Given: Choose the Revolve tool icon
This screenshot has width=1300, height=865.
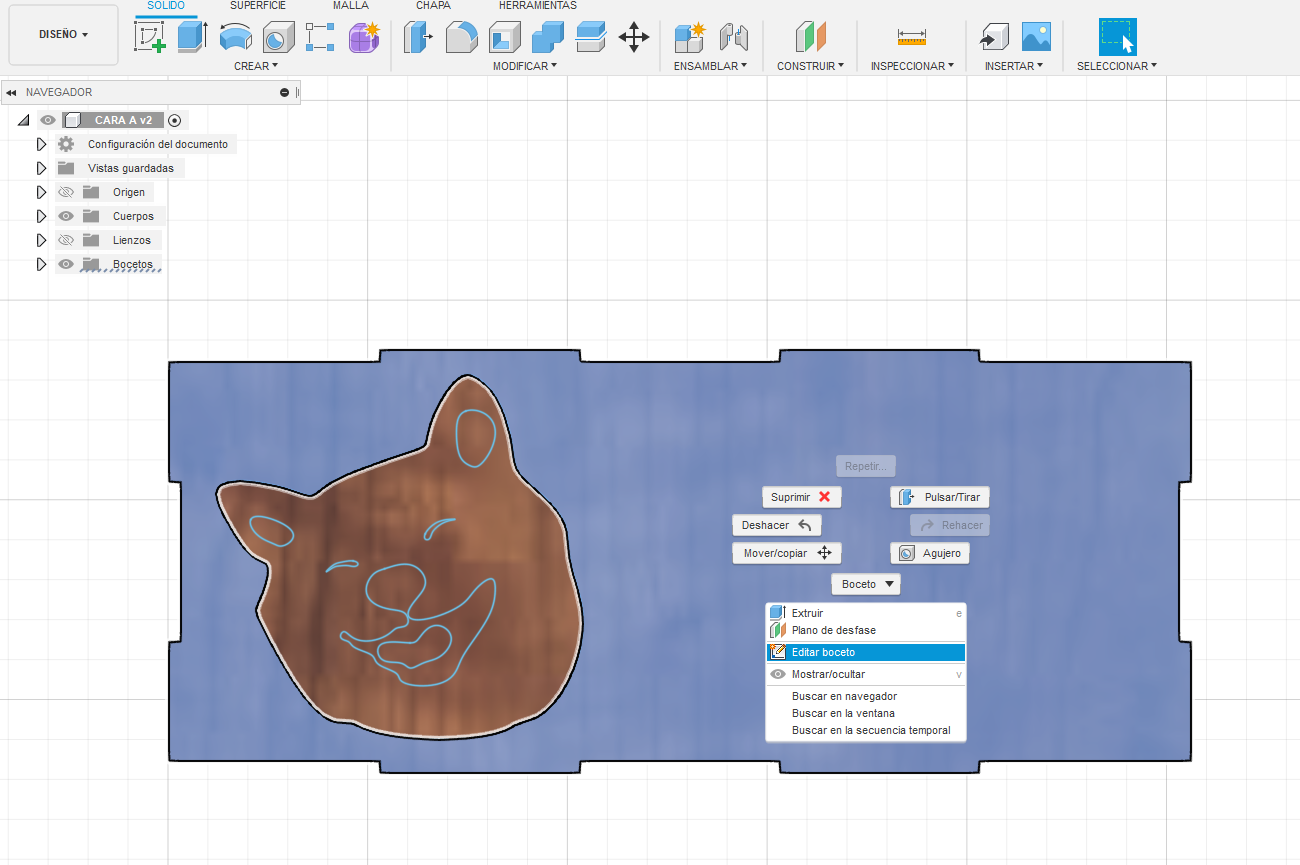Looking at the screenshot, I should [x=235, y=37].
